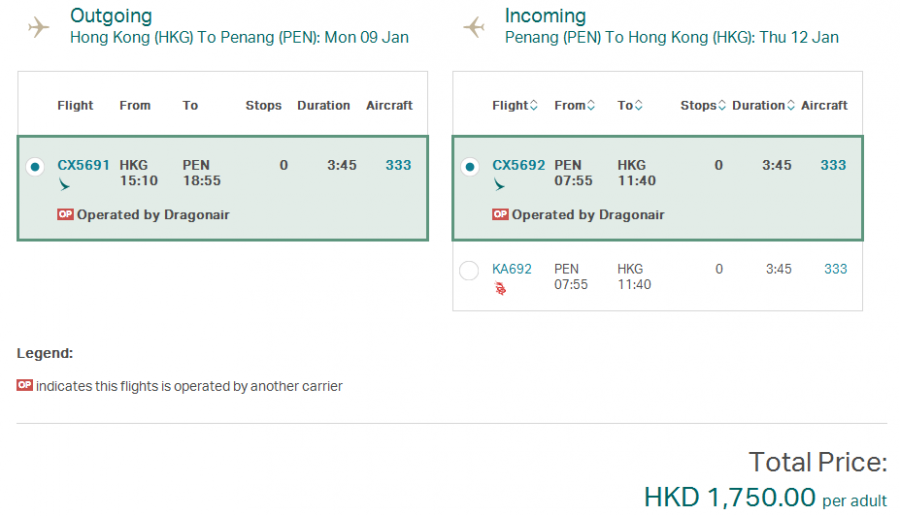View aircraft 333 details for KA692
The width and height of the screenshot is (900, 516).
pyautogui.click(x=835, y=269)
